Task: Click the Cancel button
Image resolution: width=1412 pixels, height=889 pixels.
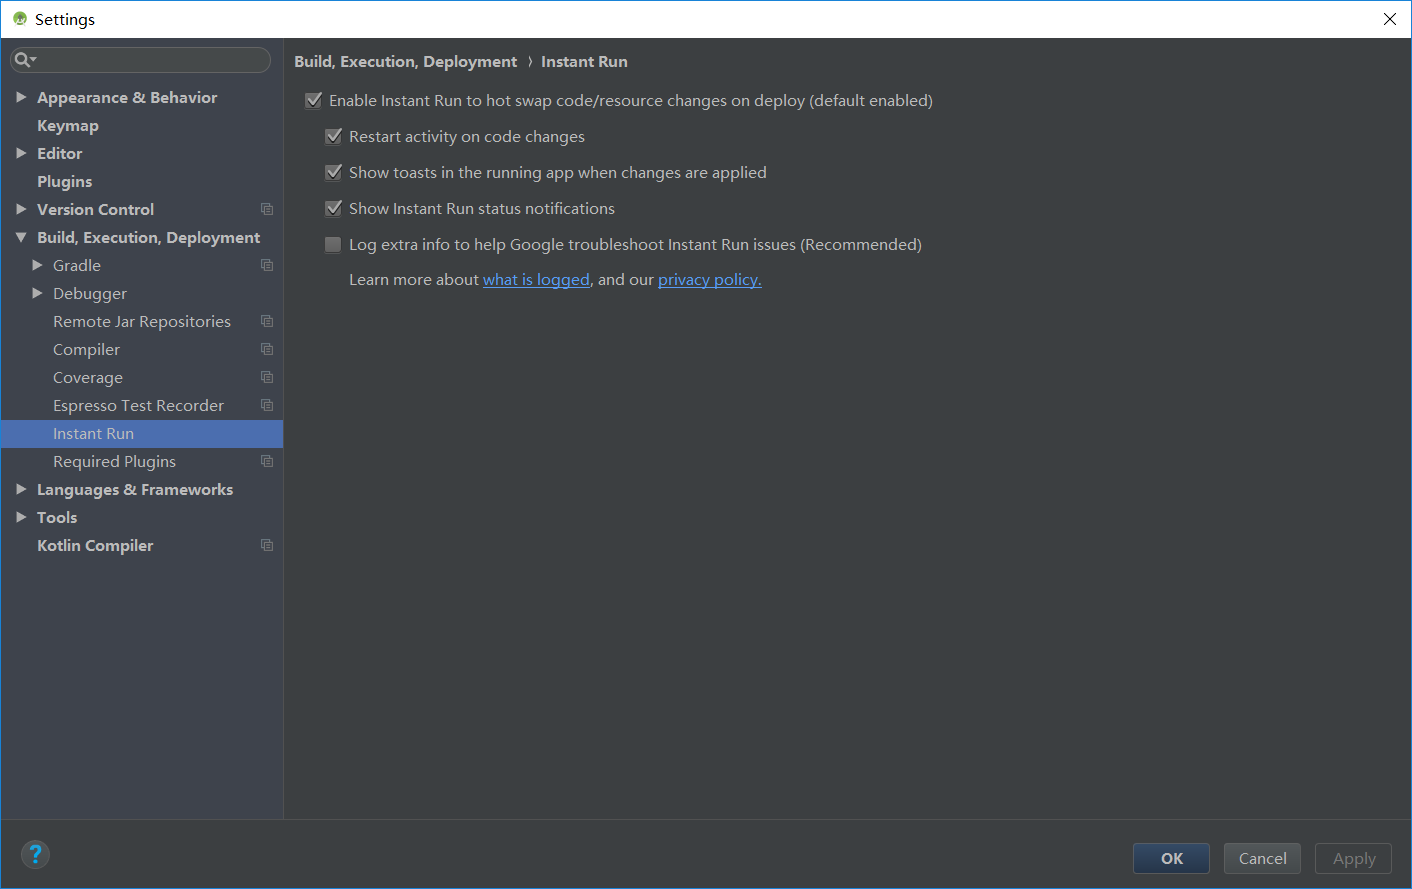Action: pyautogui.click(x=1262, y=858)
